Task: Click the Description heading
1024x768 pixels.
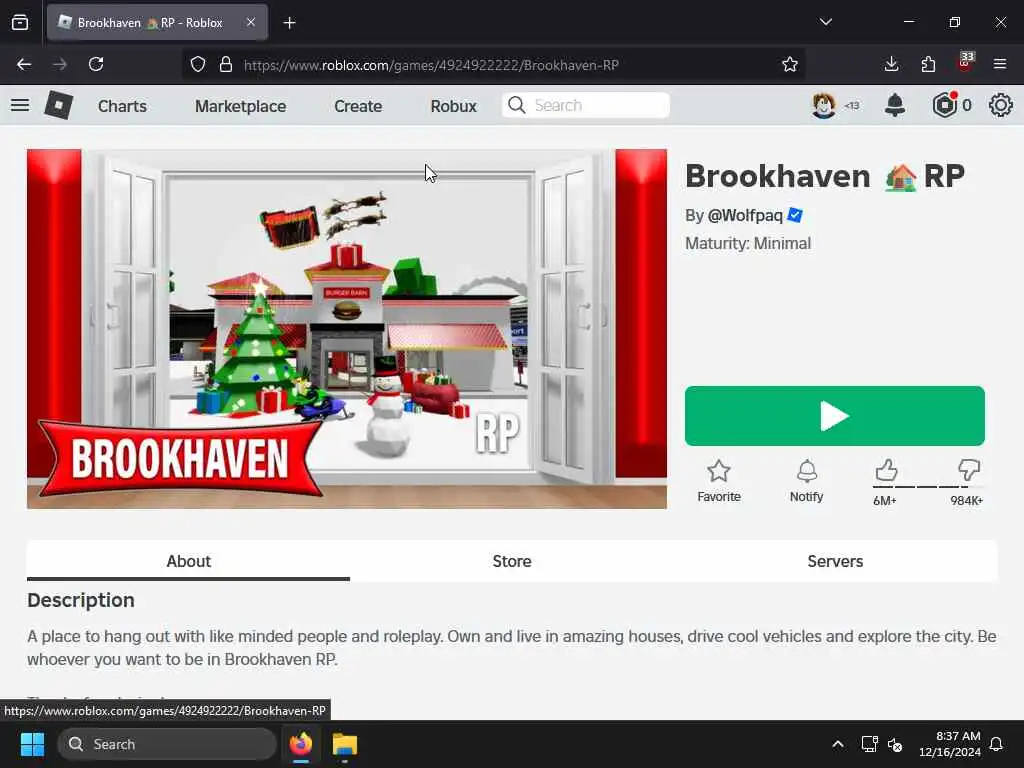Action: 81,600
